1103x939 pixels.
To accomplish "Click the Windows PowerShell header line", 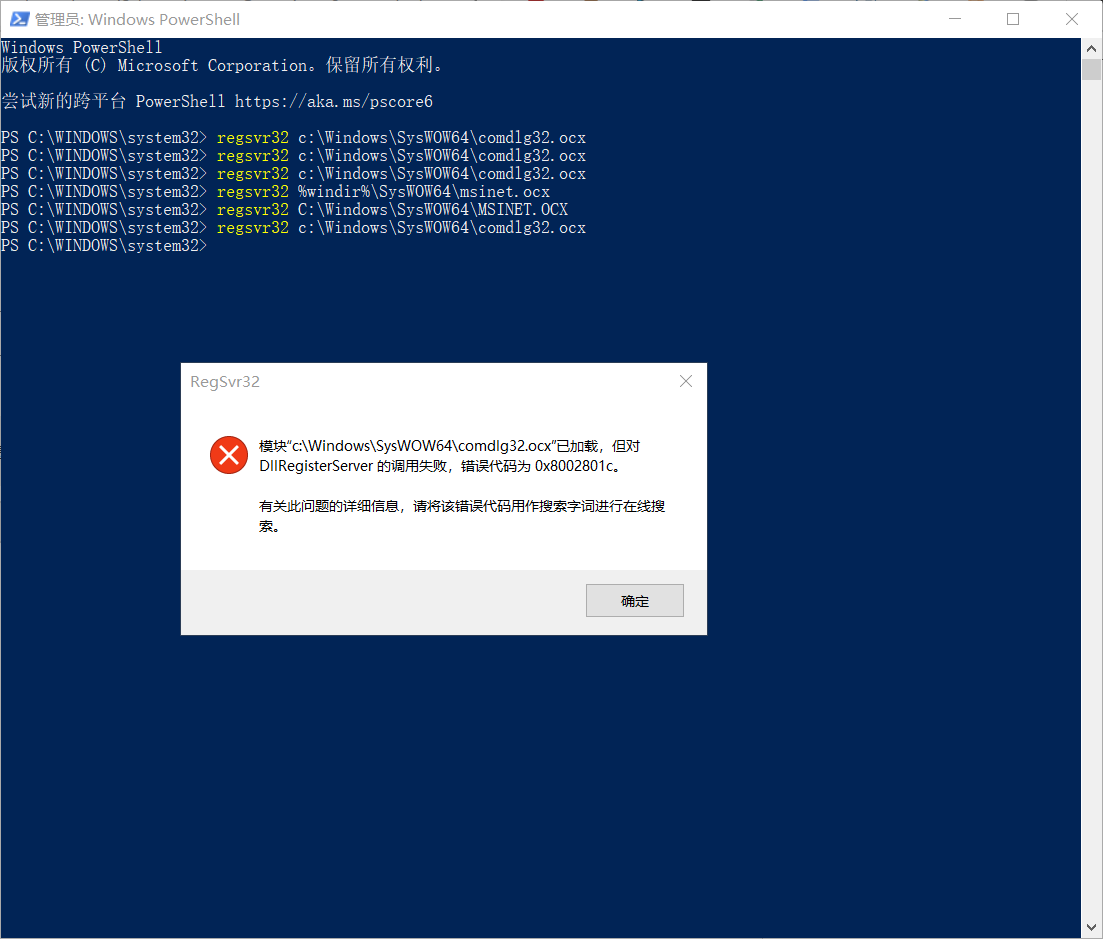I will (82, 47).
